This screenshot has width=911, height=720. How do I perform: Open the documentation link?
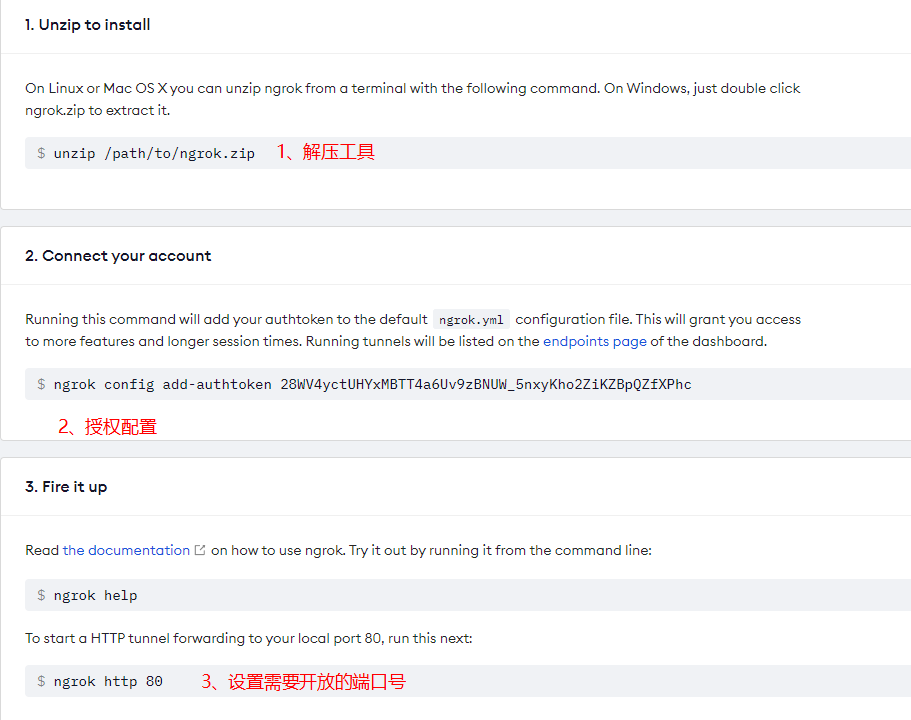click(x=126, y=550)
